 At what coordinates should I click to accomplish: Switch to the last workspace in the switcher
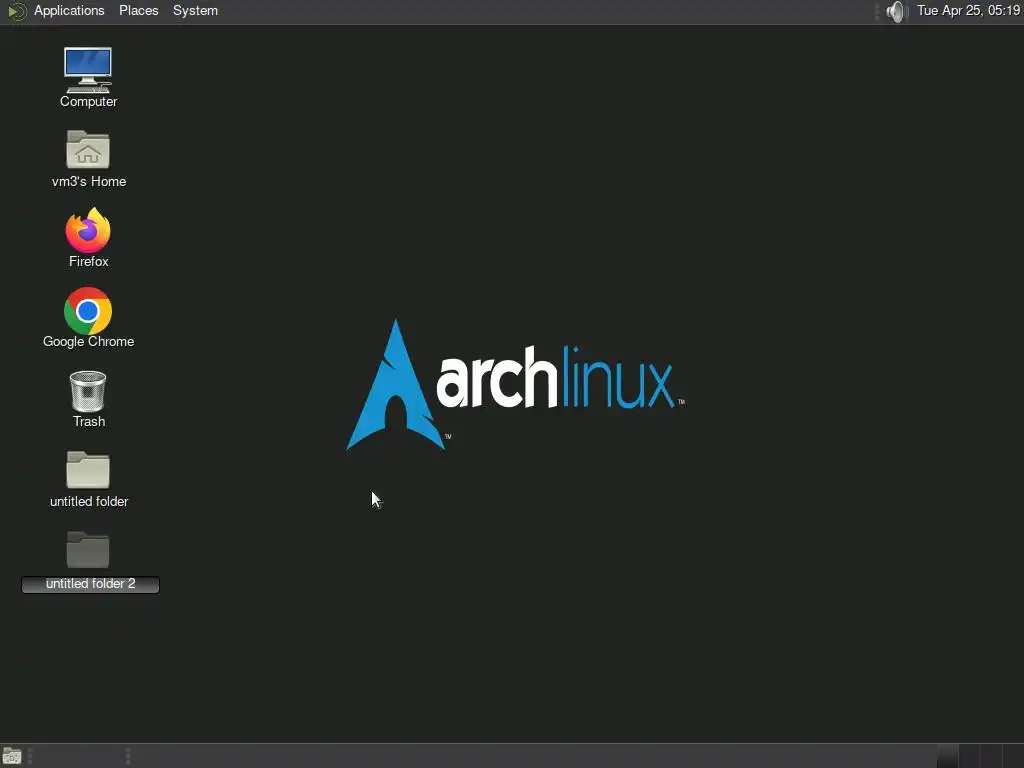coord(1014,756)
